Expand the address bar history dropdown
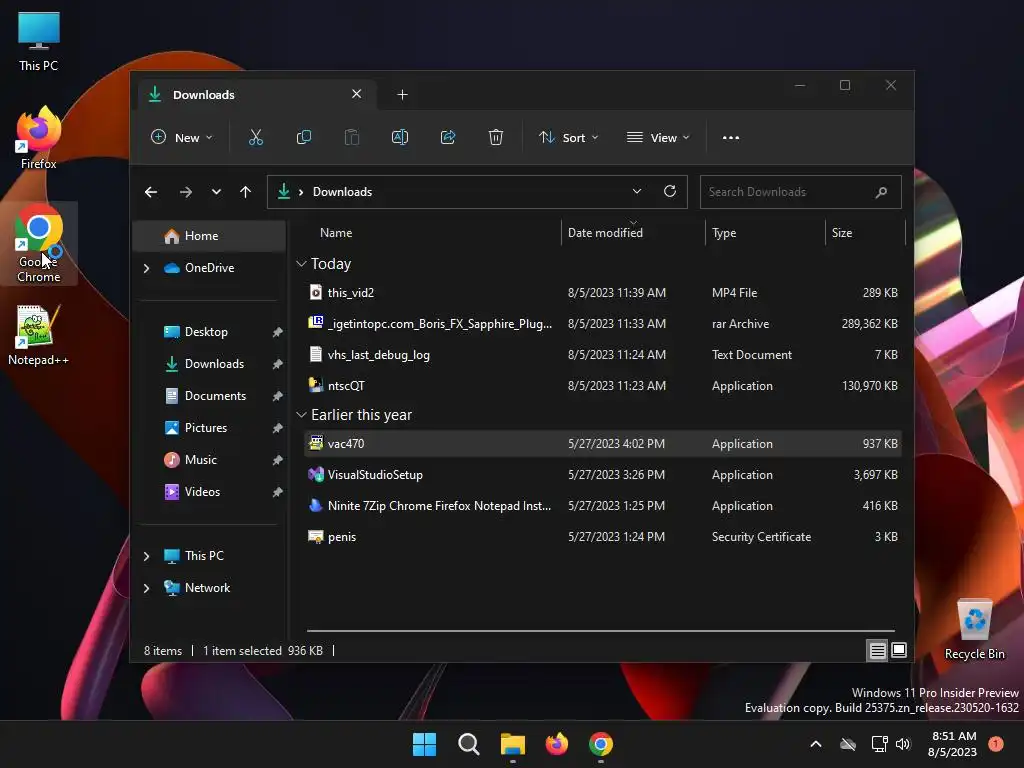Viewport: 1024px width, 768px height. (x=637, y=191)
